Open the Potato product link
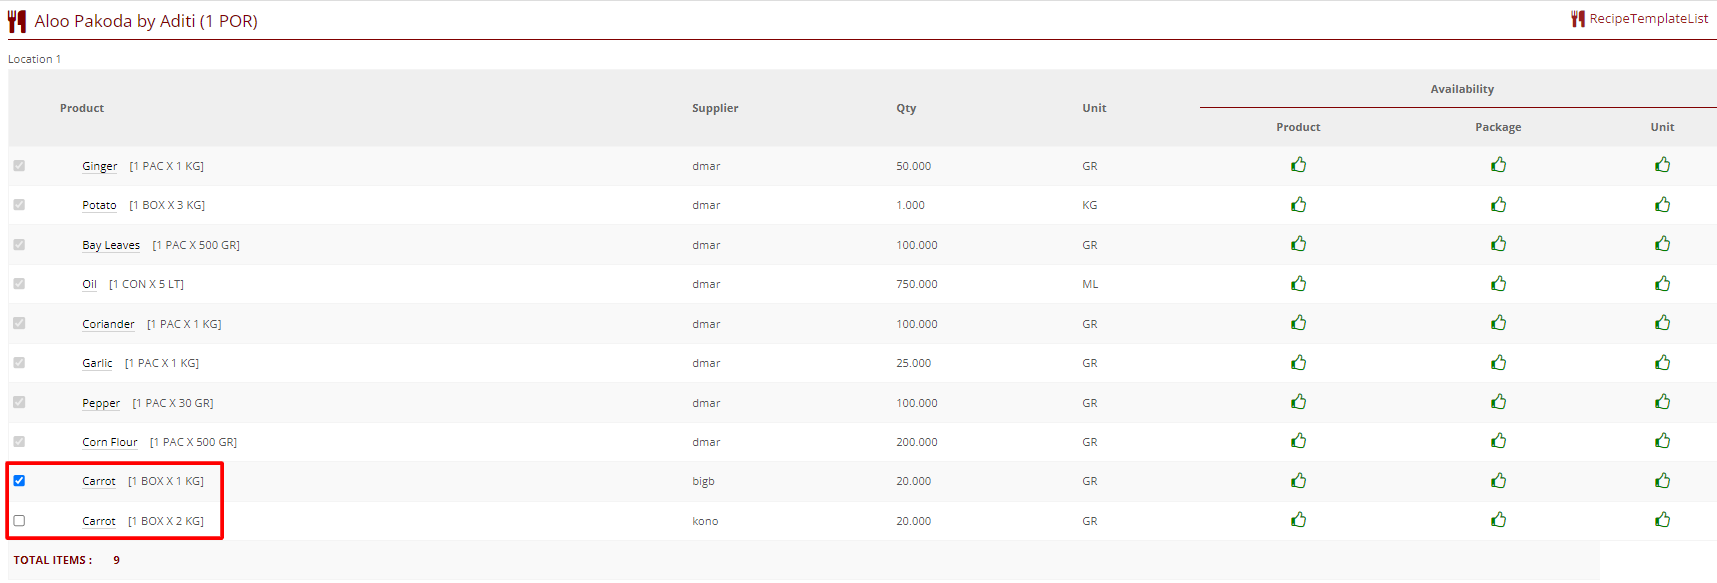This screenshot has width=1717, height=583. click(99, 205)
